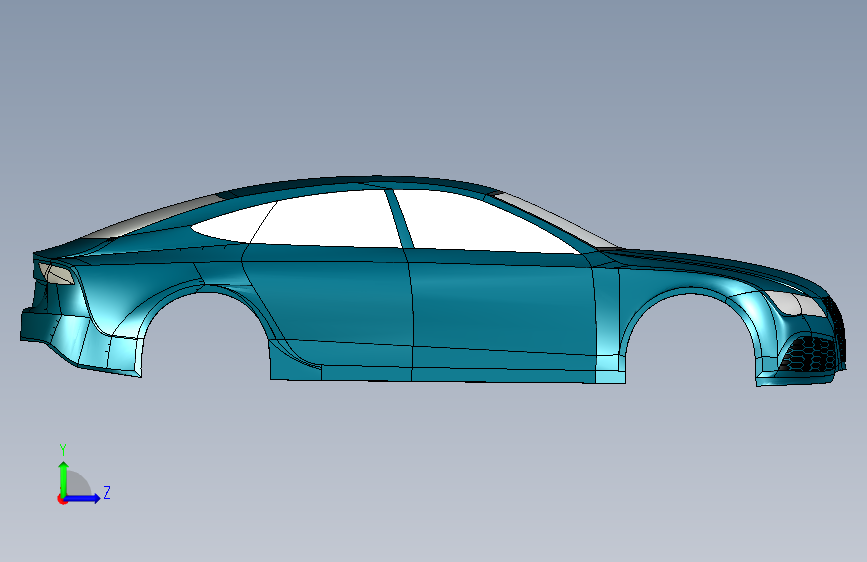Click the red origin ball of triad
867x562 pixels.
(x=62, y=499)
